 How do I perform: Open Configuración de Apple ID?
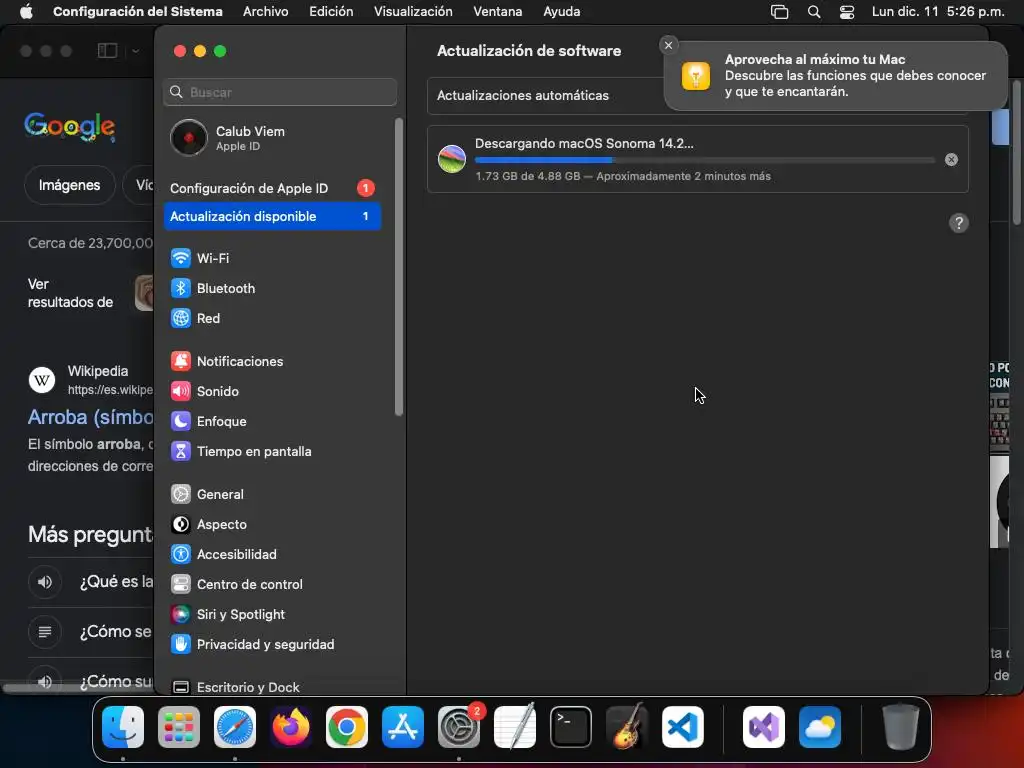click(272, 188)
